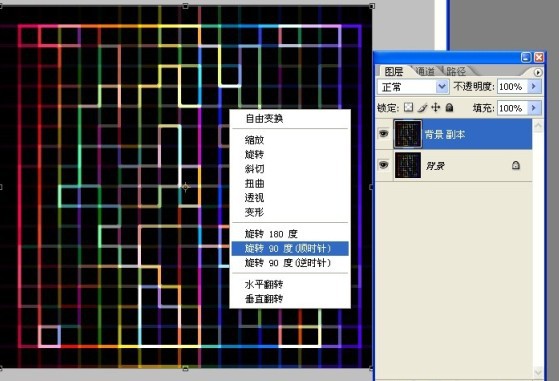Viewport: 559px width, 381px height.
Task: Choose 透视 transform option
Action: (x=254, y=198)
